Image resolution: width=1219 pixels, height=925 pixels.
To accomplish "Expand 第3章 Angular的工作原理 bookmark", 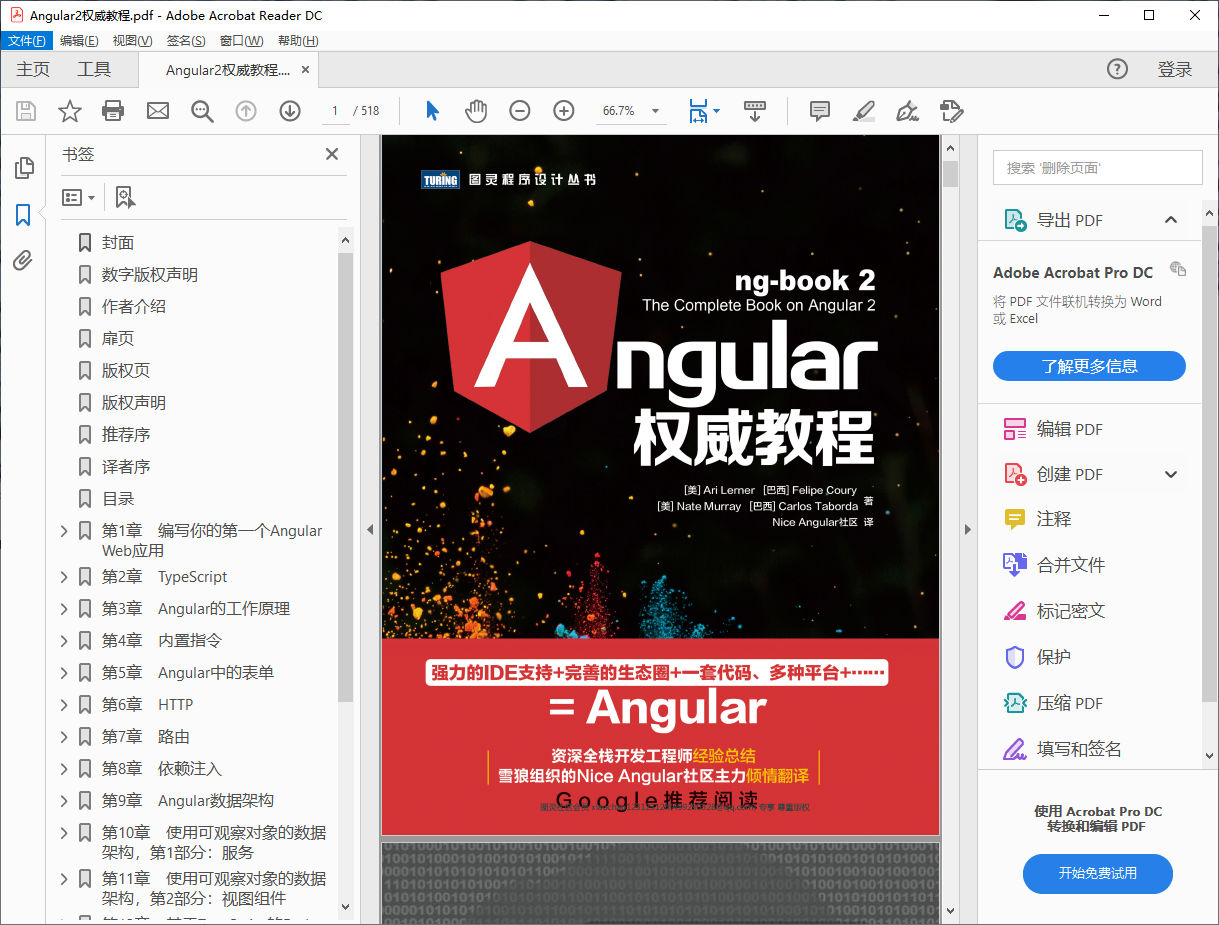I will pos(64,609).
